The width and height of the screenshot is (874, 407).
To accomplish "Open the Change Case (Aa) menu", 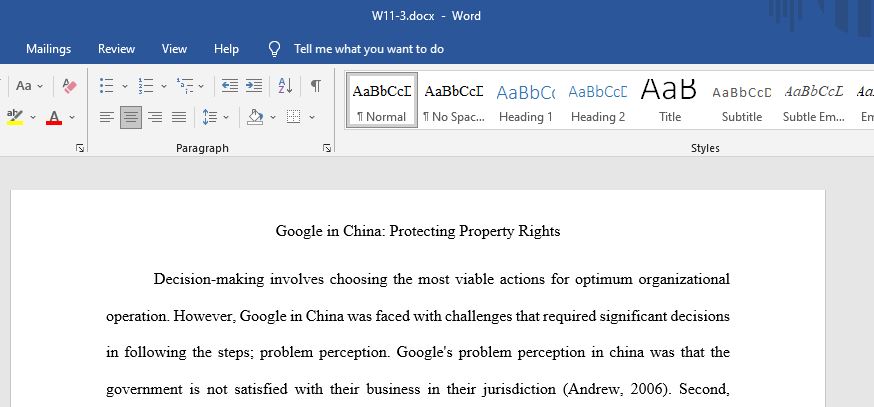I will click(x=29, y=86).
